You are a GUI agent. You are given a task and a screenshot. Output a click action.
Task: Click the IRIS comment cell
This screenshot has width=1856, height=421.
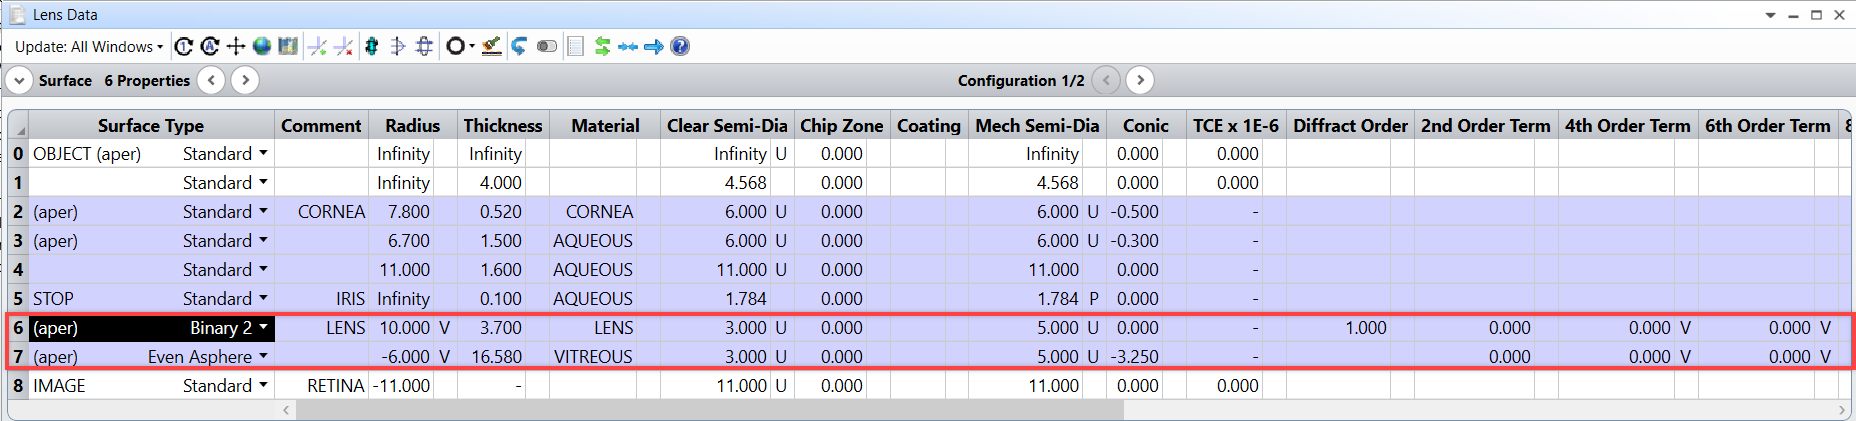322,298
